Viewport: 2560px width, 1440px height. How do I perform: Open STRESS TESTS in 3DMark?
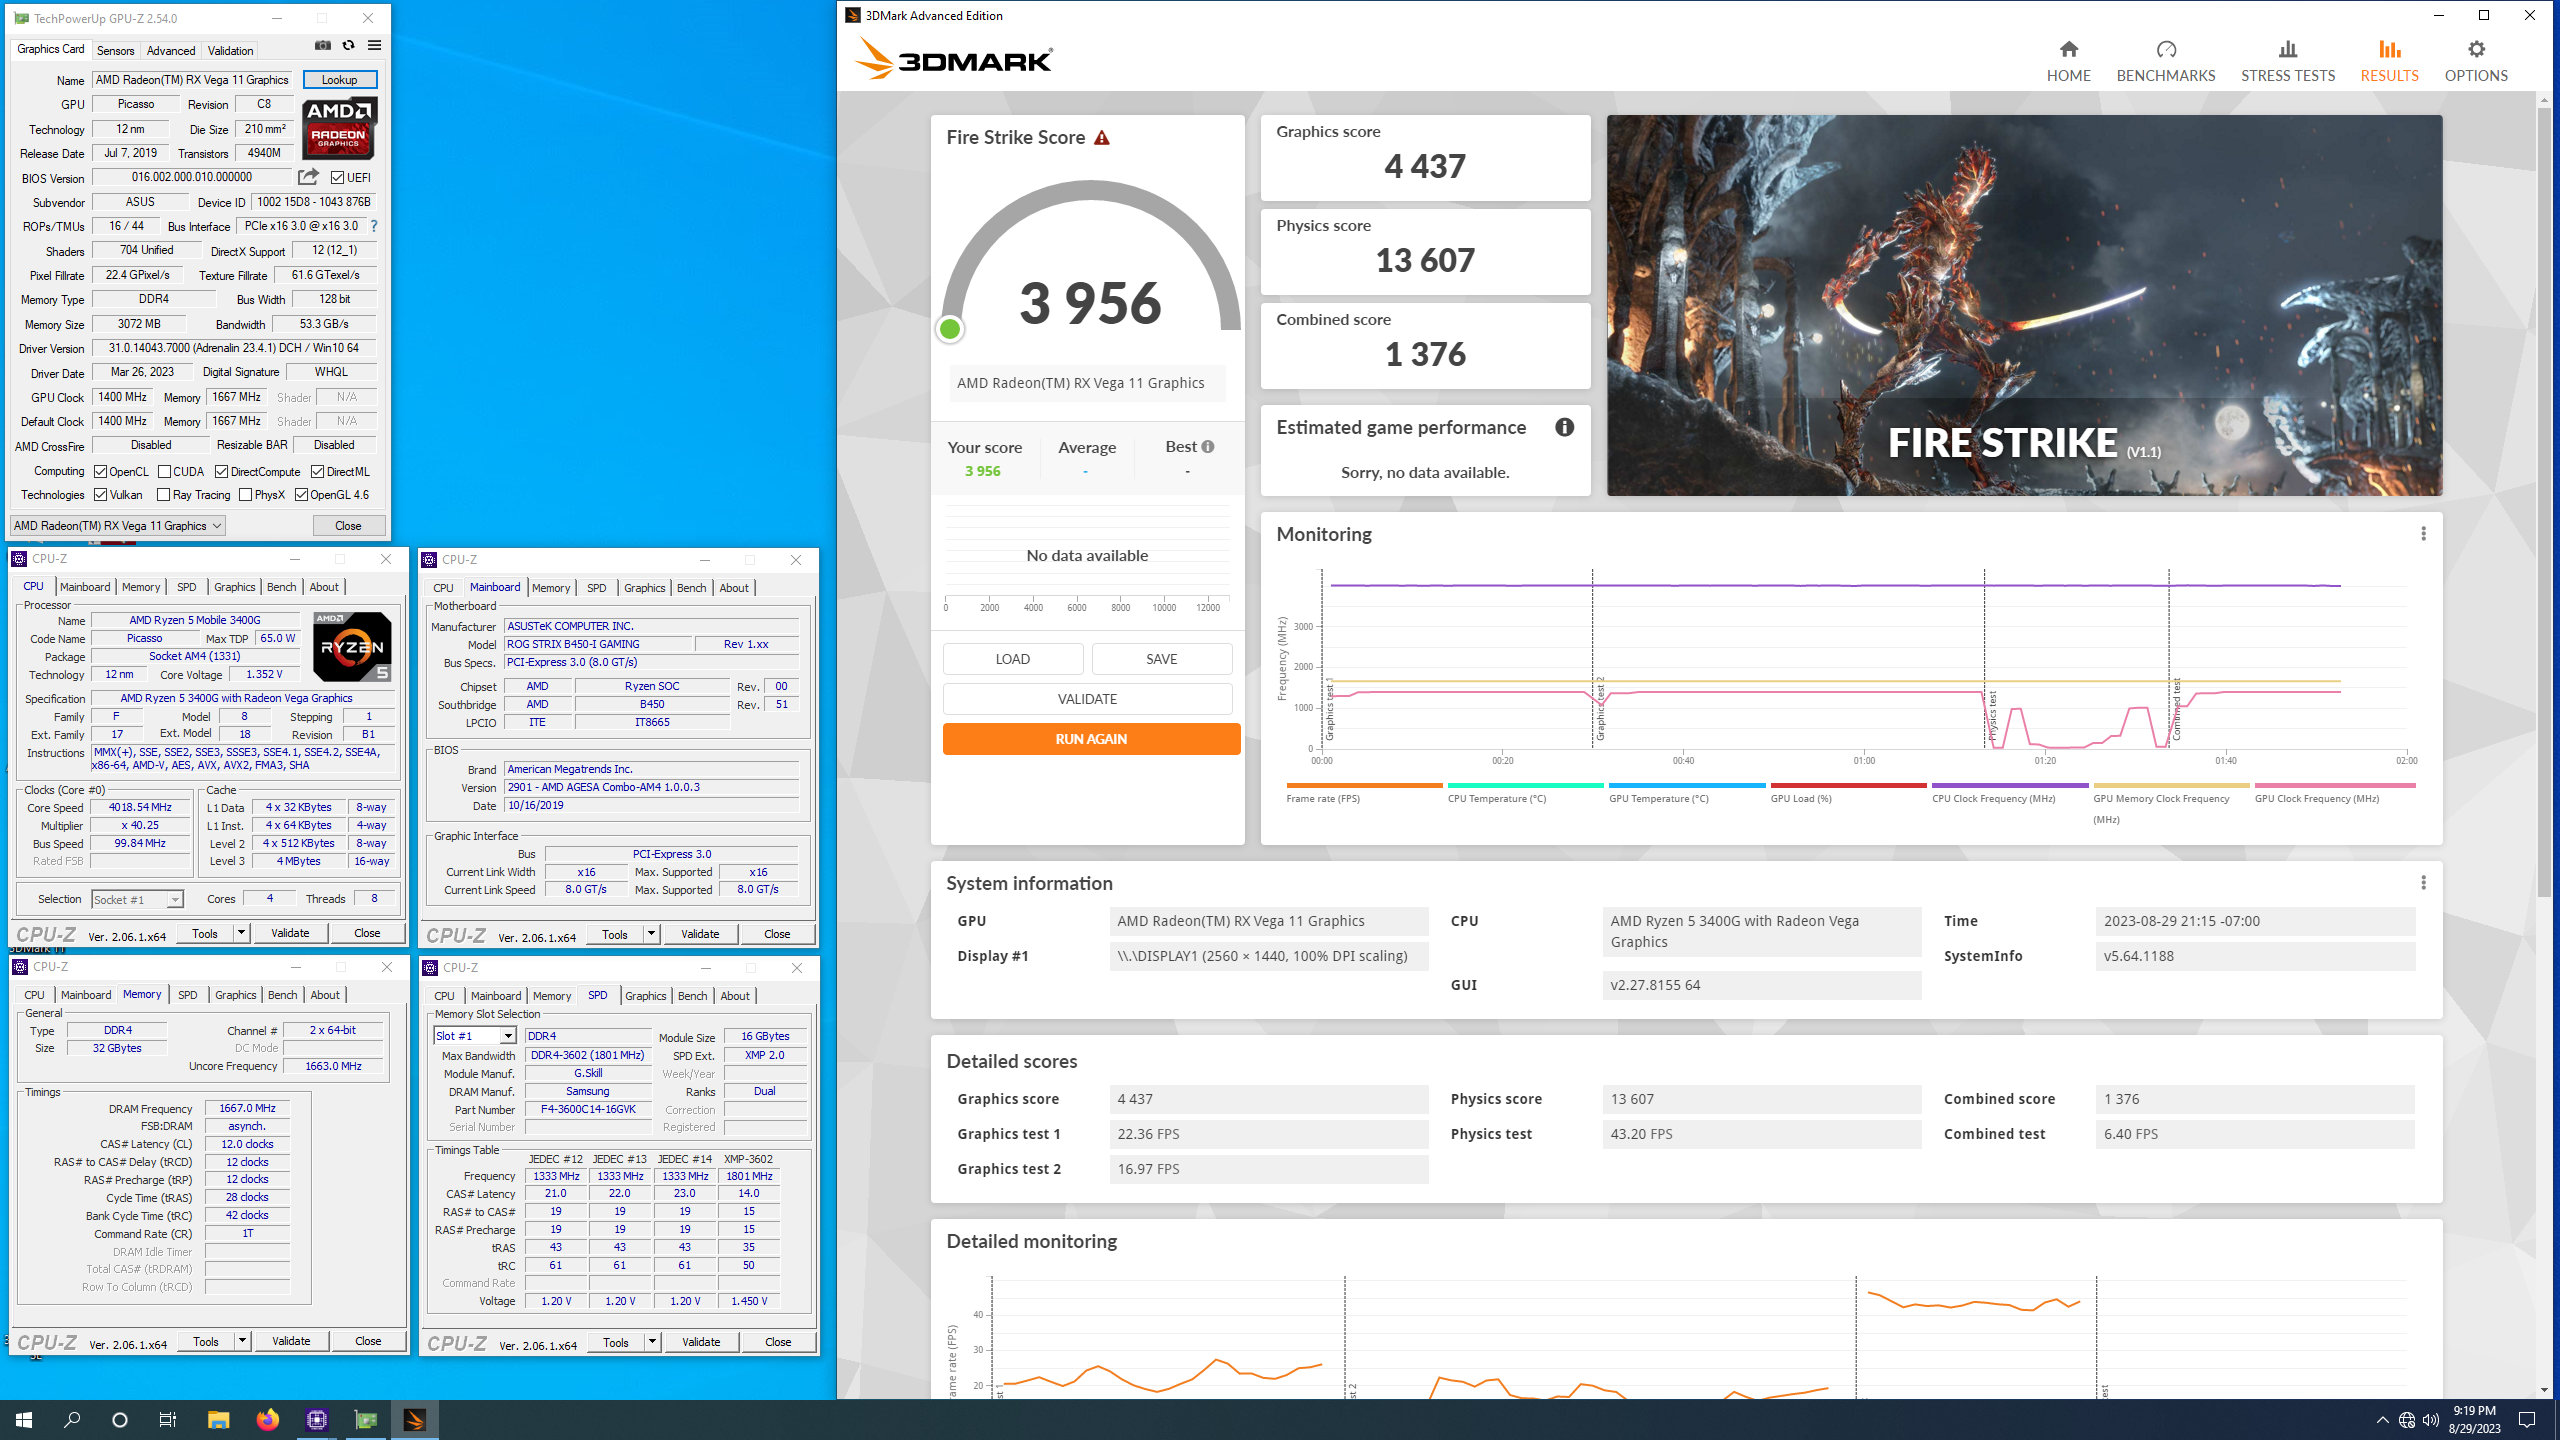tap(2288, 61)
